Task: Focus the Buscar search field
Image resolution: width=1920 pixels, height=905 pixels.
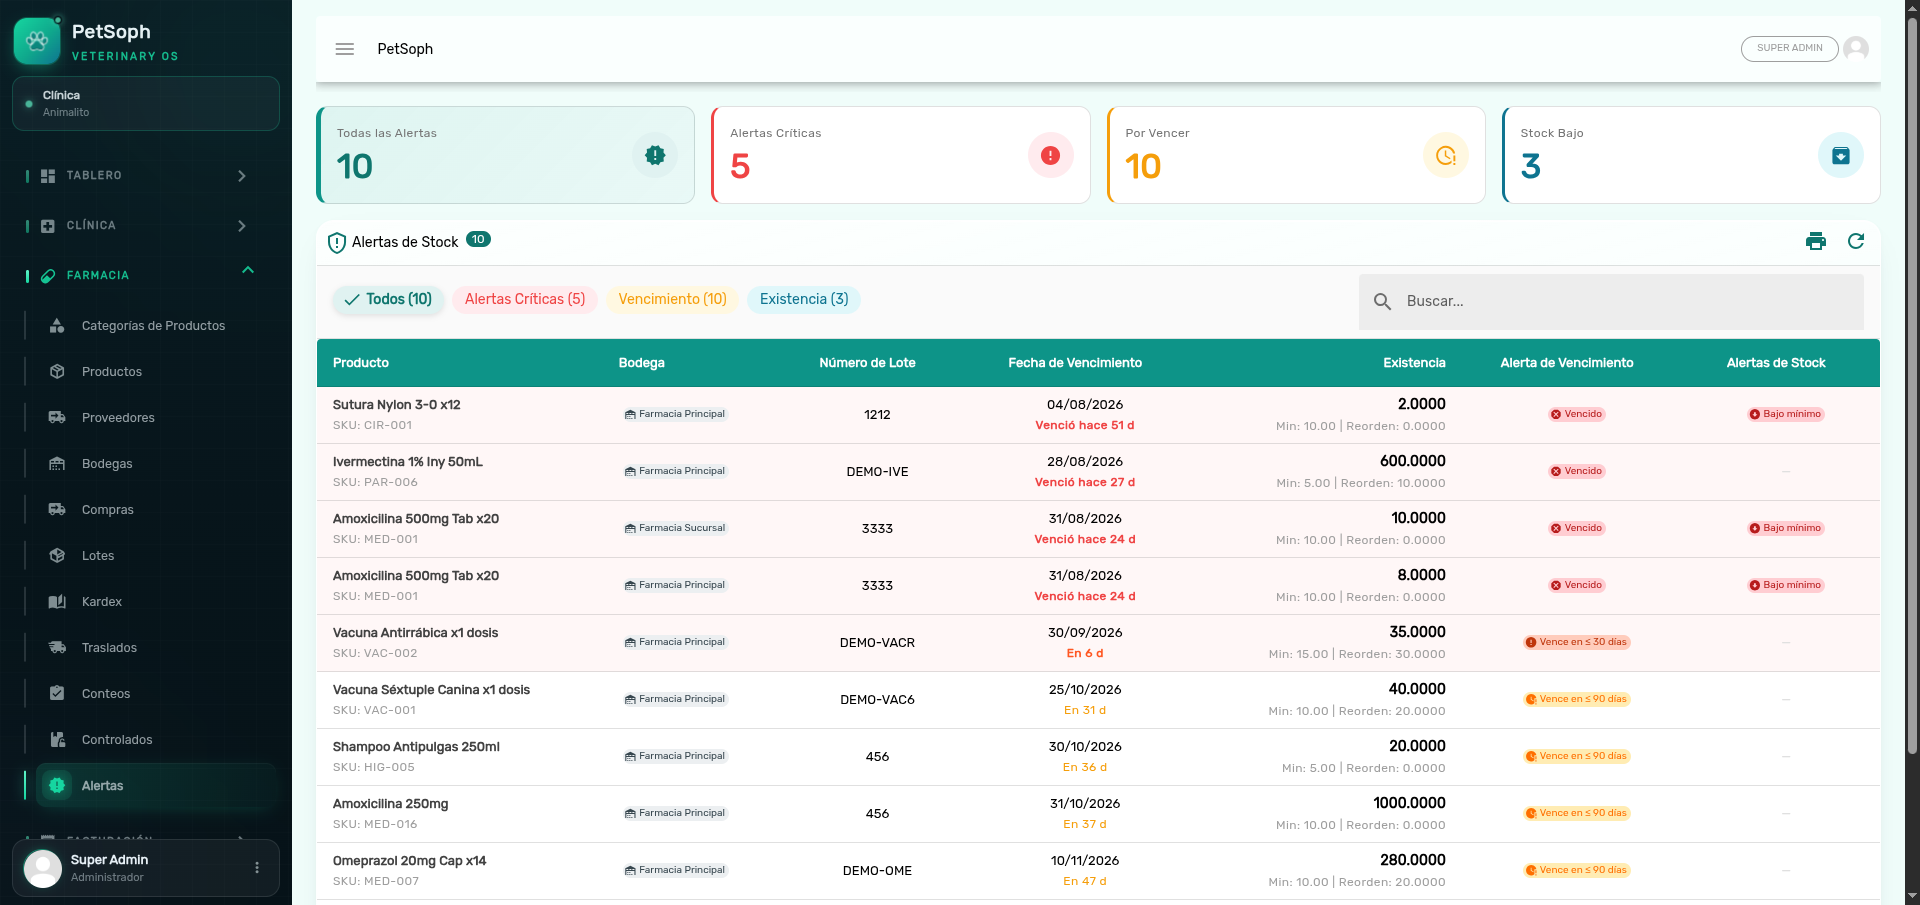Action: coord(1611,301)
